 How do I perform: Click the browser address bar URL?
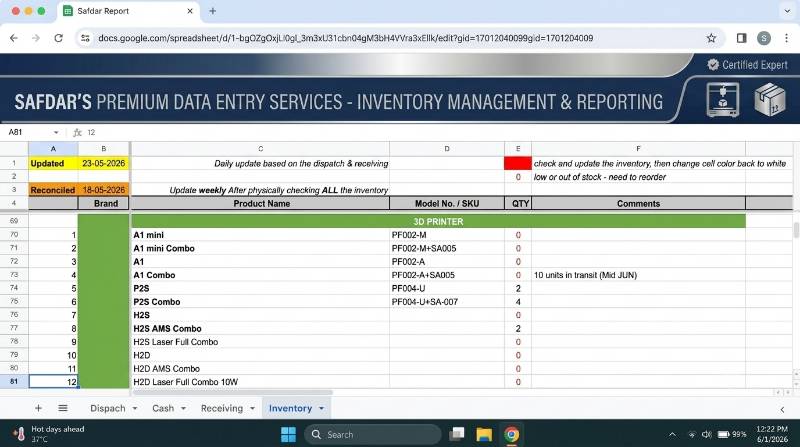click(345, 38)
